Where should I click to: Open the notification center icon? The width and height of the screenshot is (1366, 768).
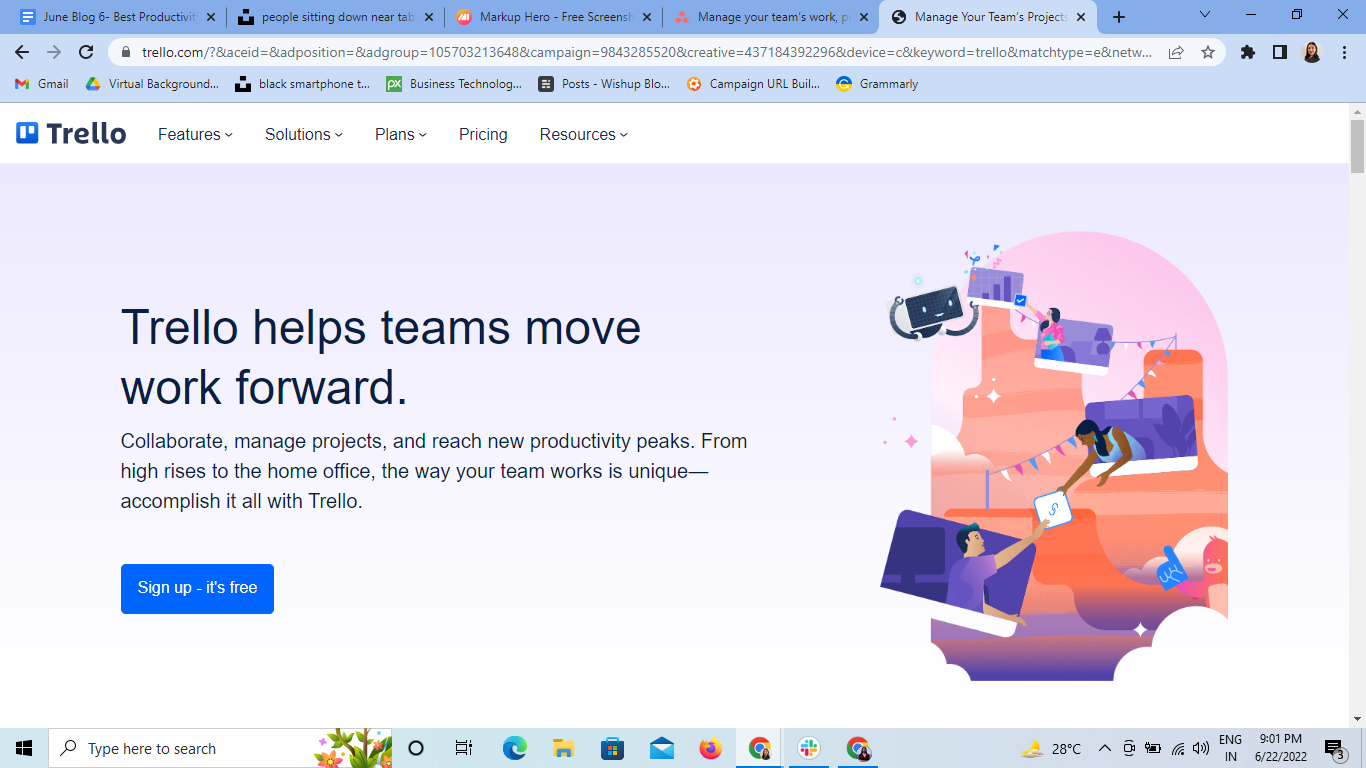pos(1334,748)
